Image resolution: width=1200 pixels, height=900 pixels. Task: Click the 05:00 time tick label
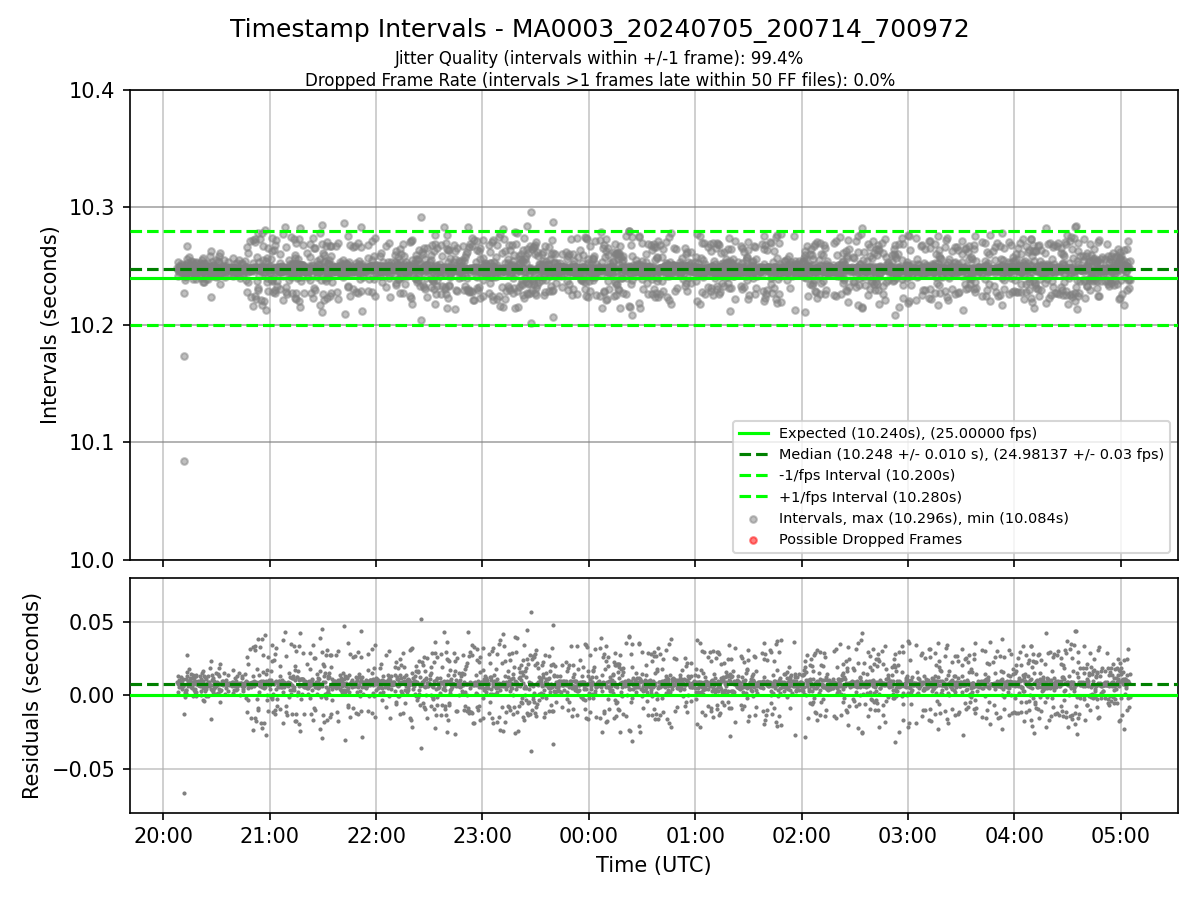(1120, 834)
